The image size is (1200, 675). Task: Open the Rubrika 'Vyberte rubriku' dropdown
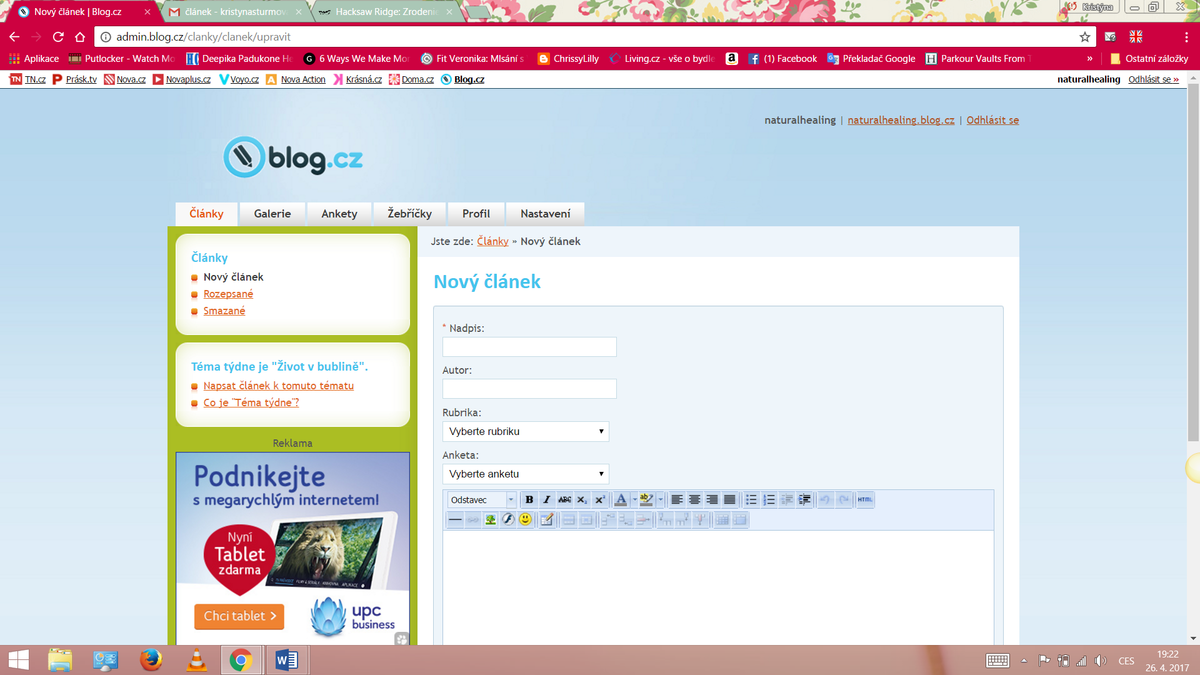pos(526,432)
